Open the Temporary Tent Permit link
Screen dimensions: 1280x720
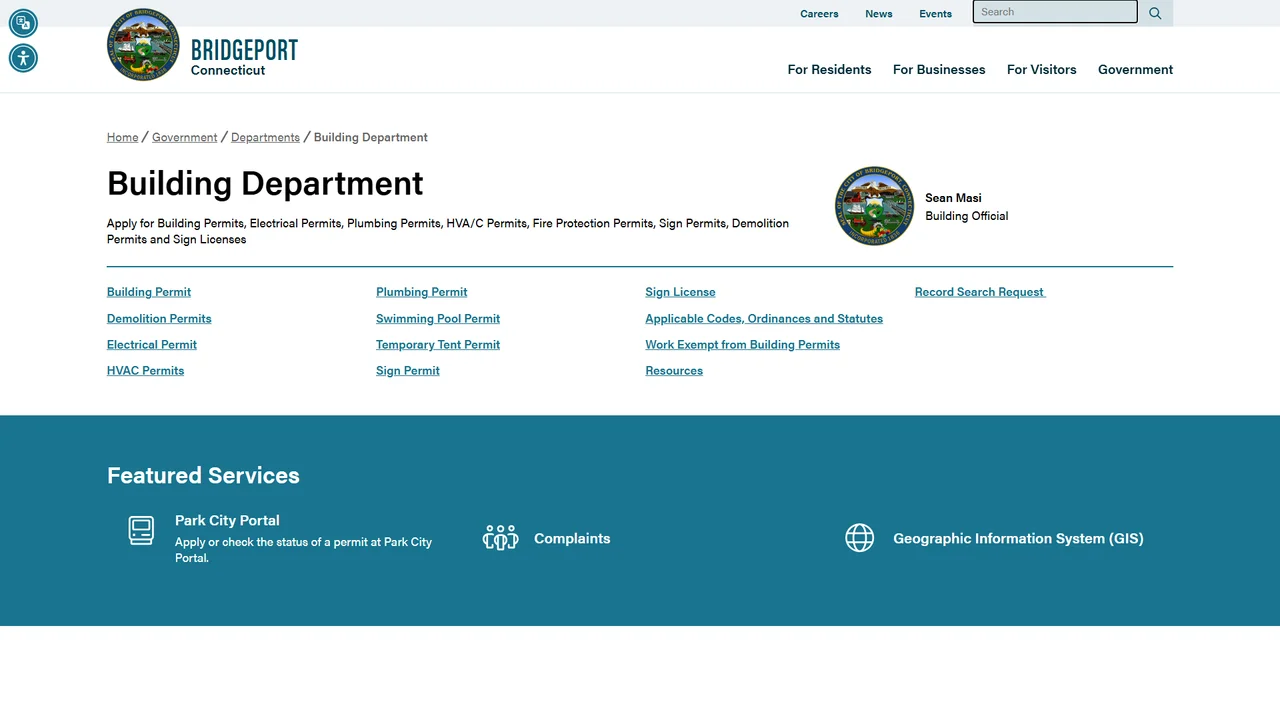[438, 344]
